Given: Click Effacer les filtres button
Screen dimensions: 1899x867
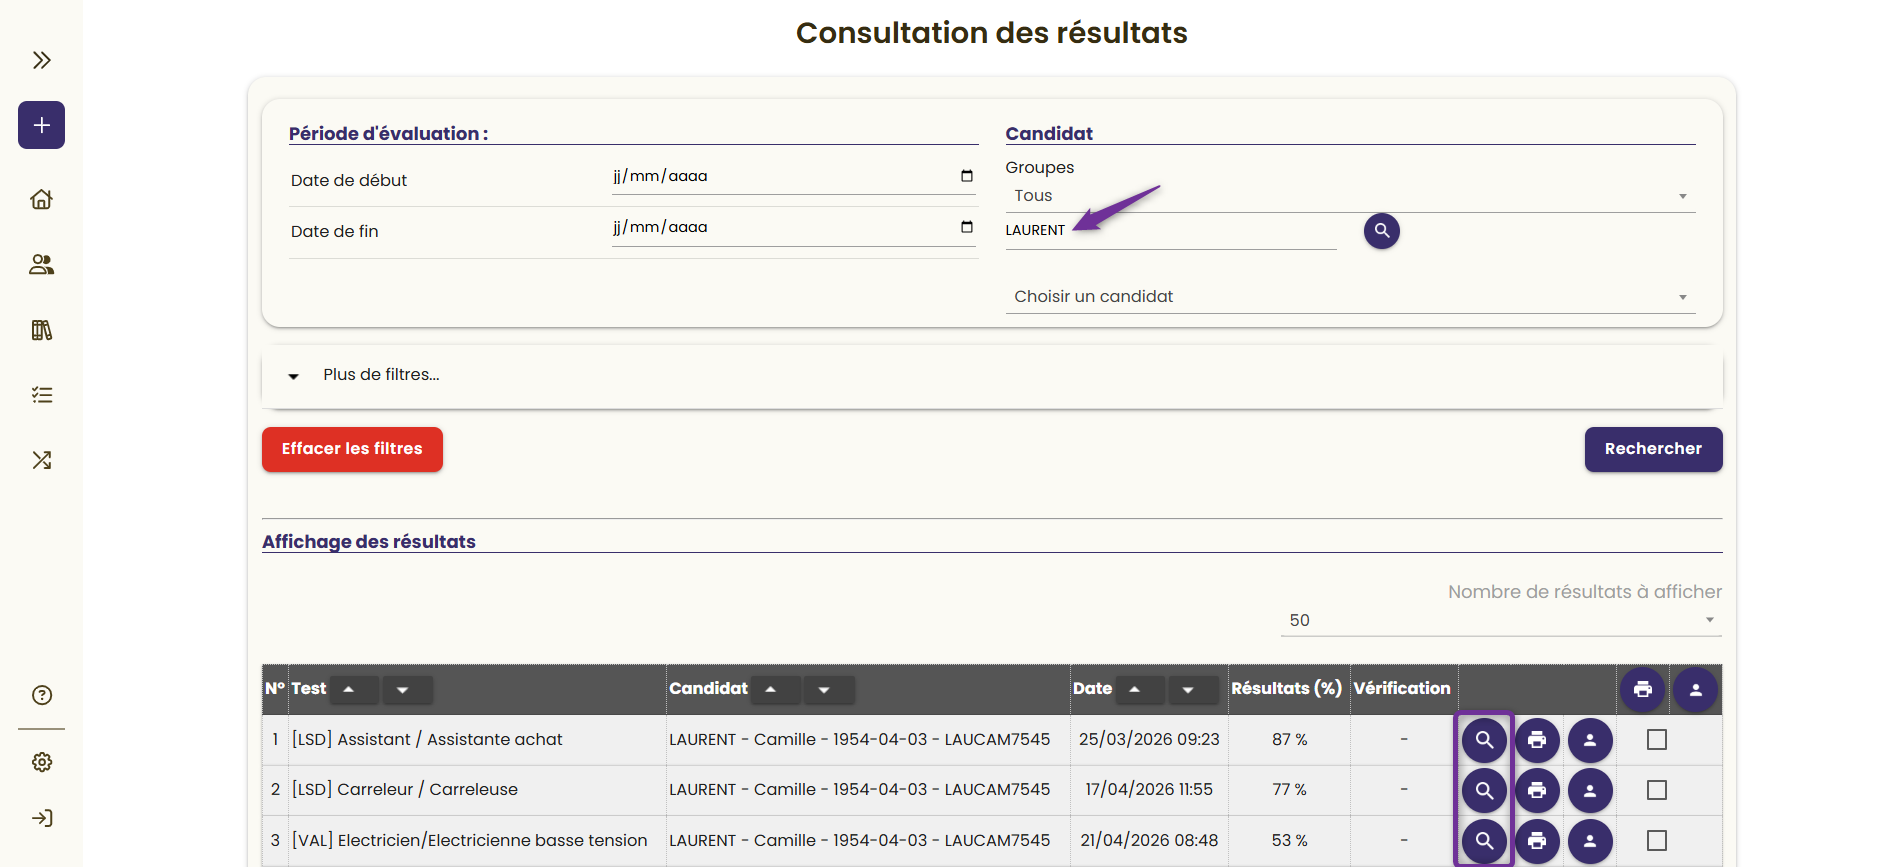Looking at the screenshot, I should click(x=352, y=449).
